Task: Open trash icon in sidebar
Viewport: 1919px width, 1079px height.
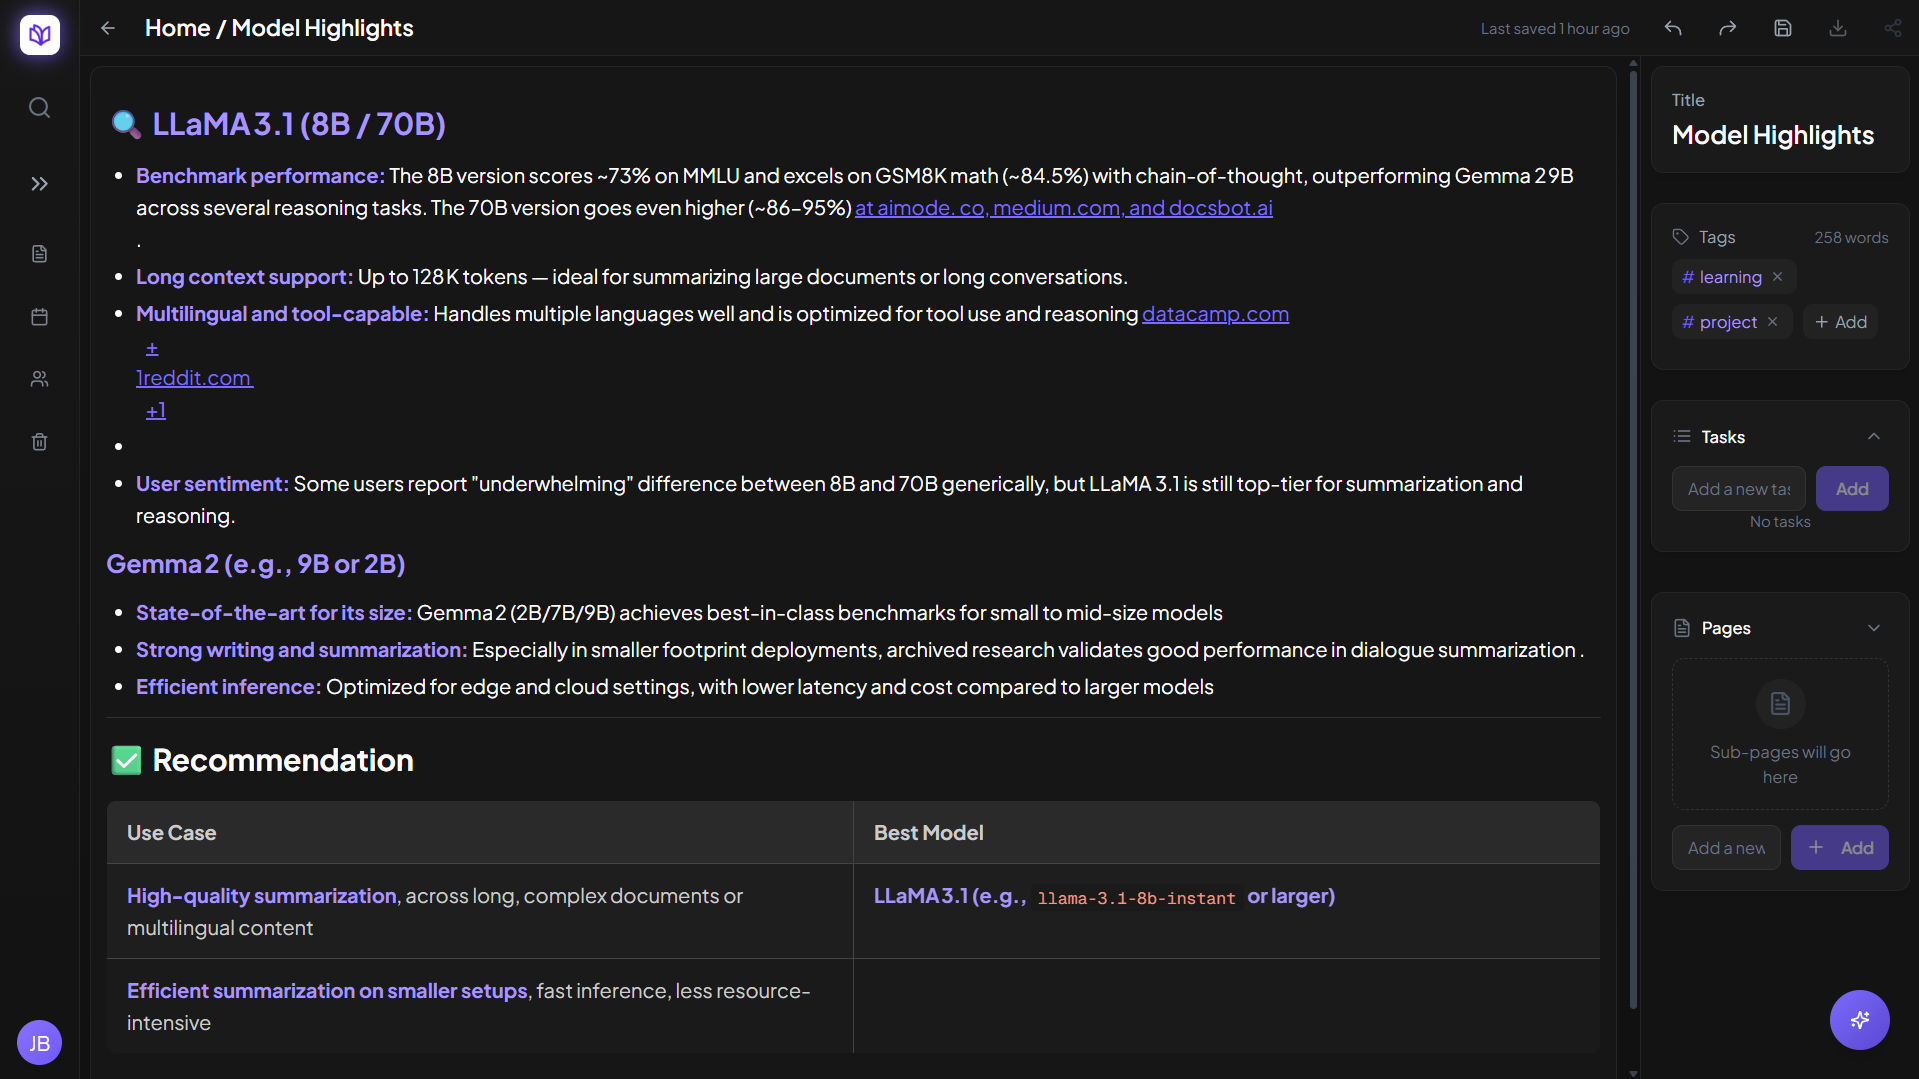Action: coord(39,442)
